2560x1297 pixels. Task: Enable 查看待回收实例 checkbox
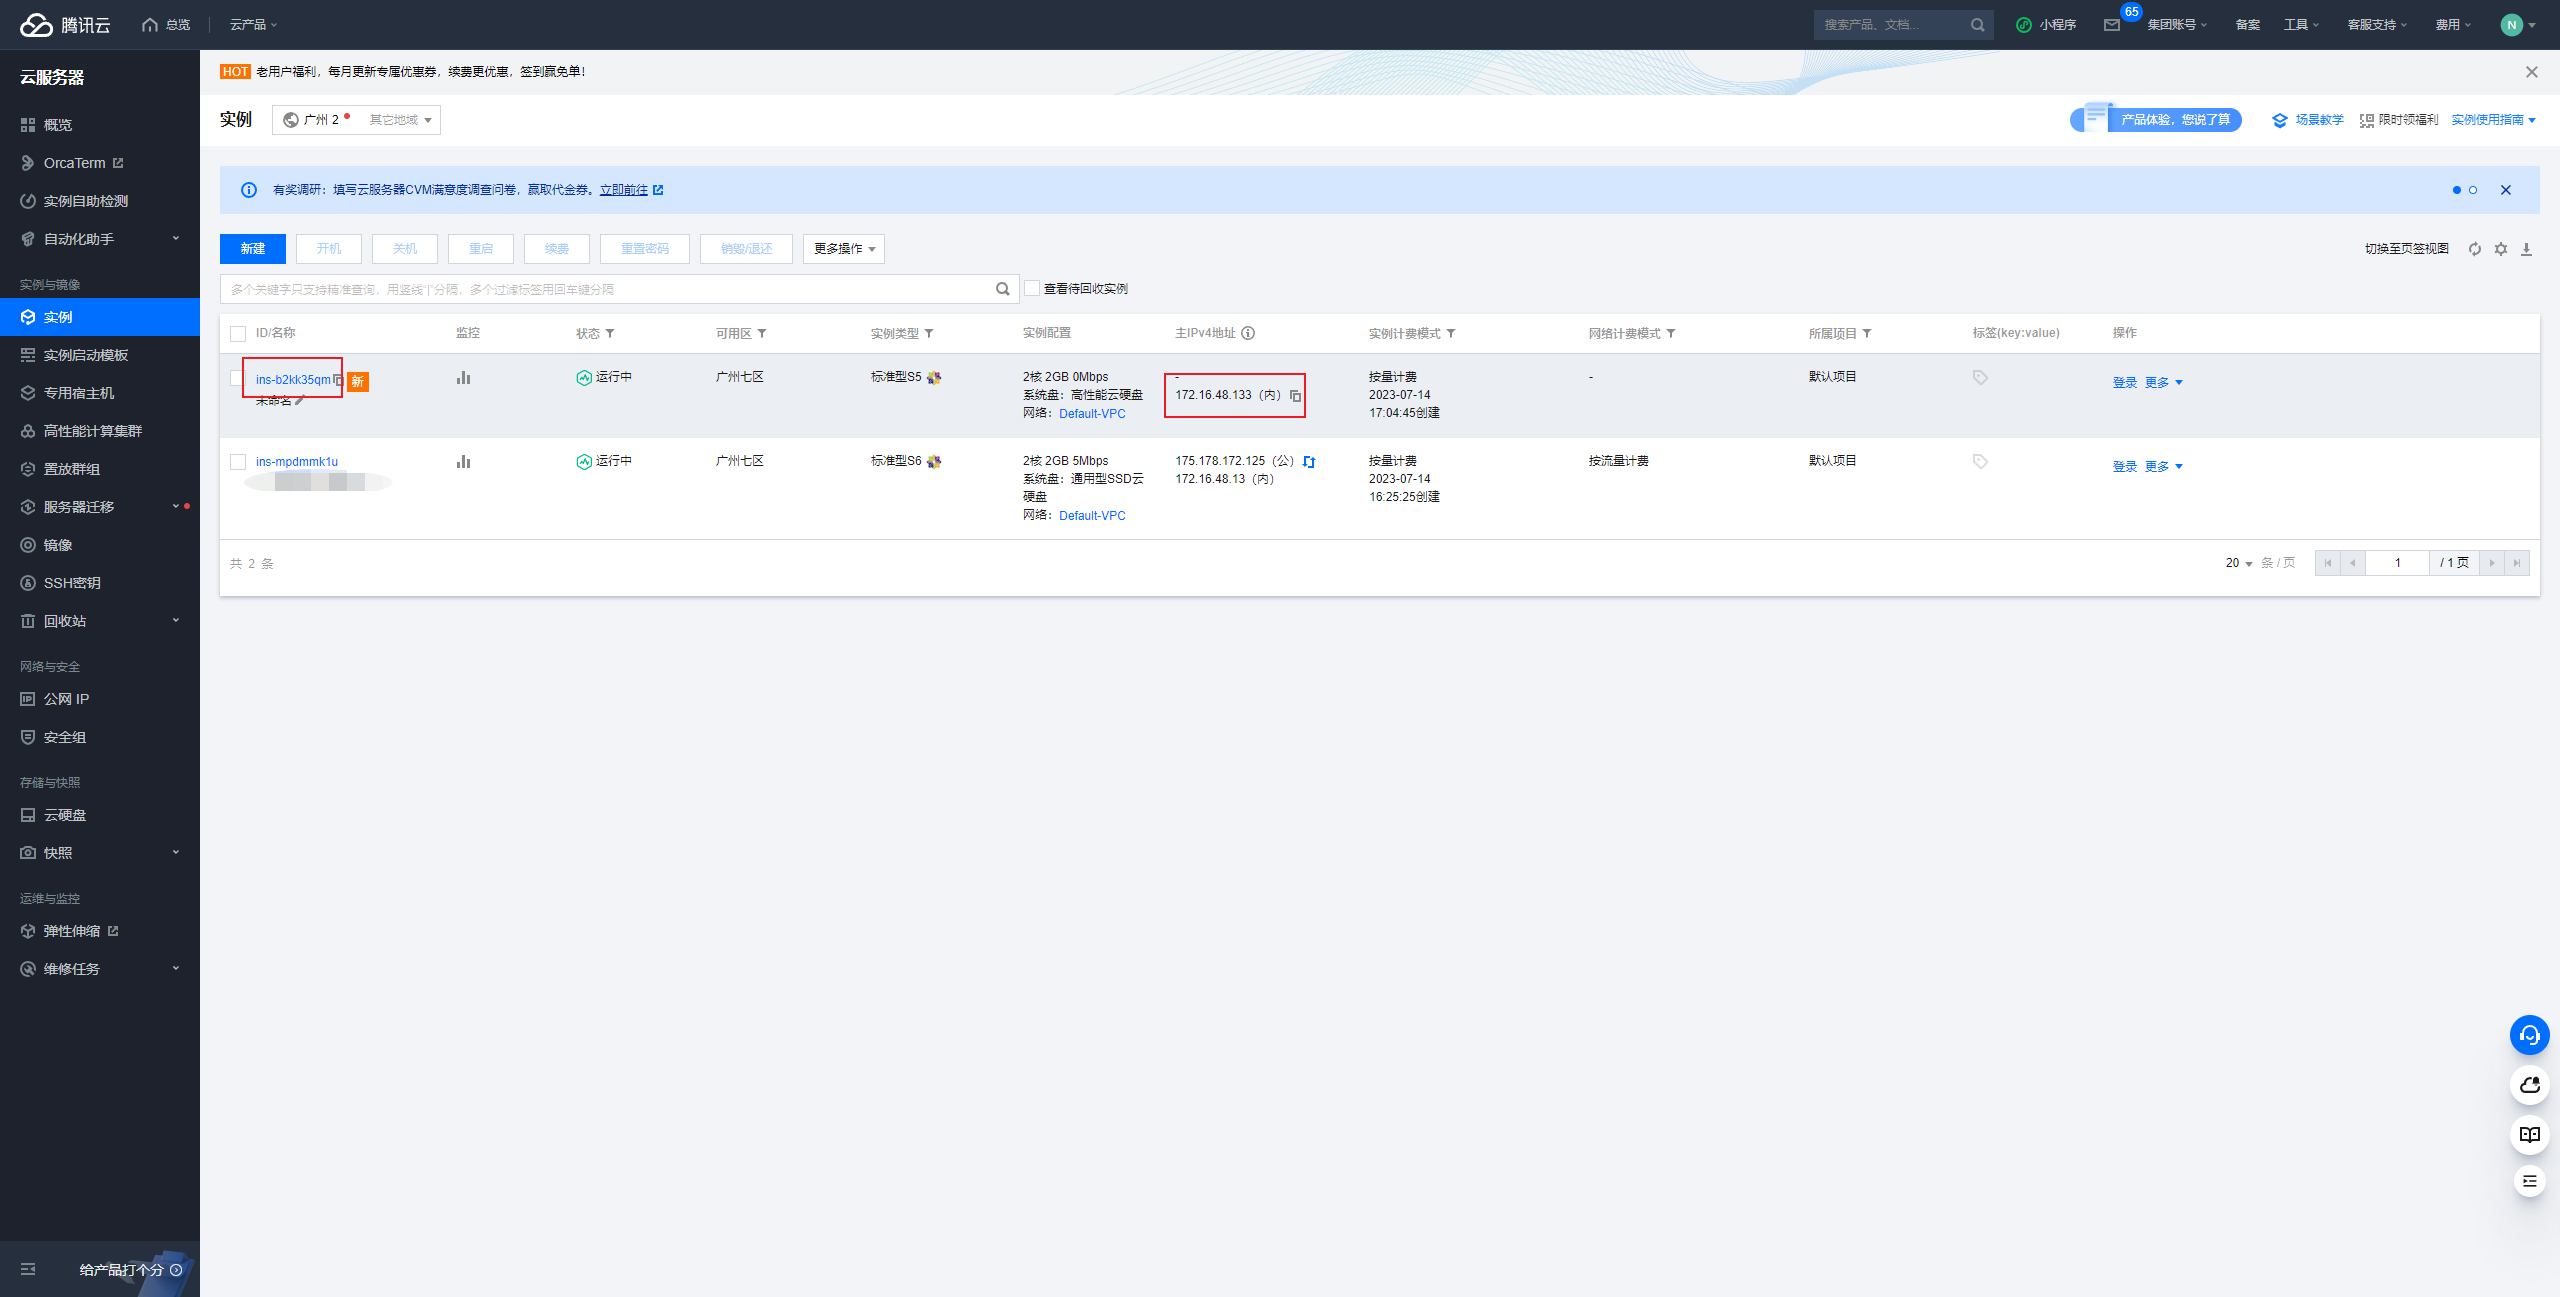[1032, 289]
